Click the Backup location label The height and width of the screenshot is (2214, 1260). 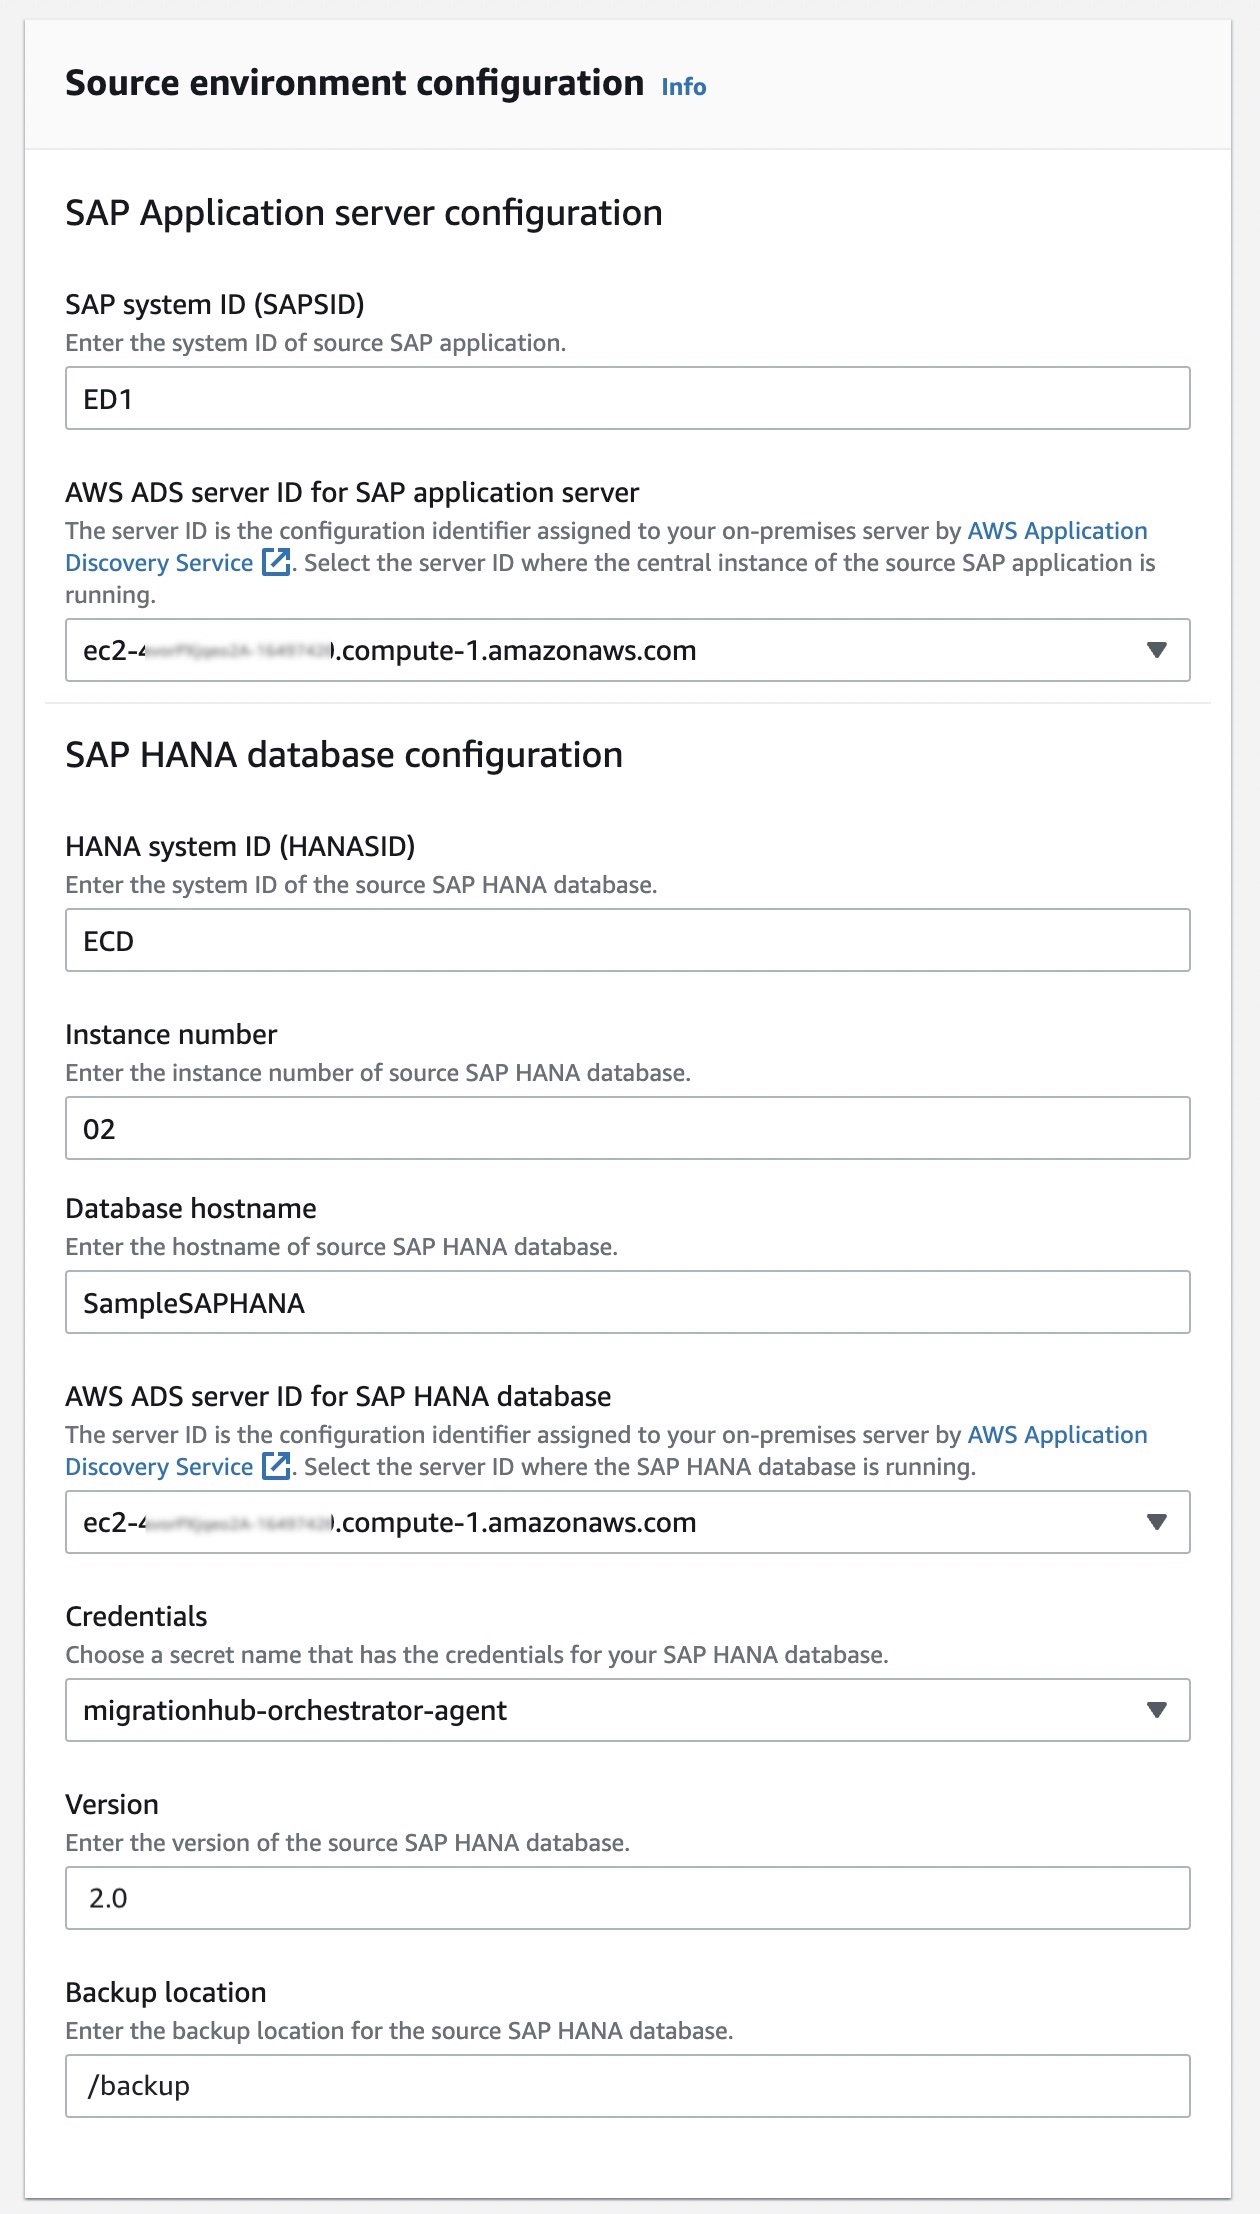166,1992
